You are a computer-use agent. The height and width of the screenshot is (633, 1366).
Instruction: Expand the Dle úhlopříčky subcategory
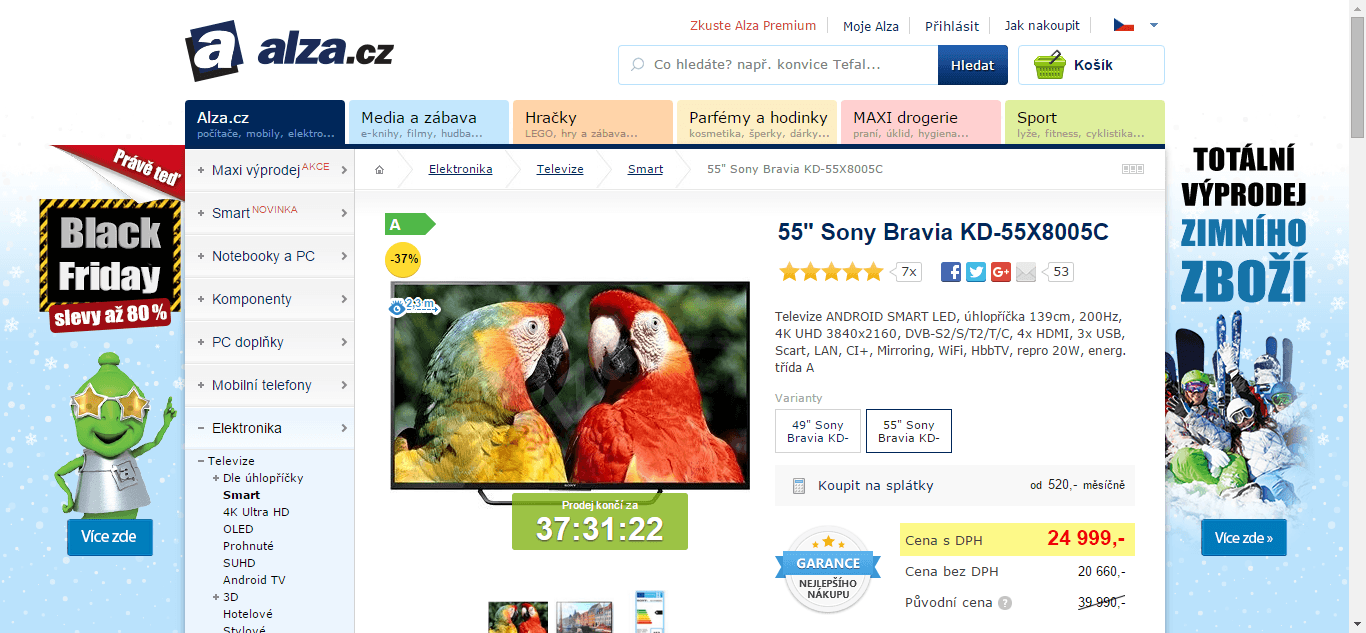[x=216, y=478]
